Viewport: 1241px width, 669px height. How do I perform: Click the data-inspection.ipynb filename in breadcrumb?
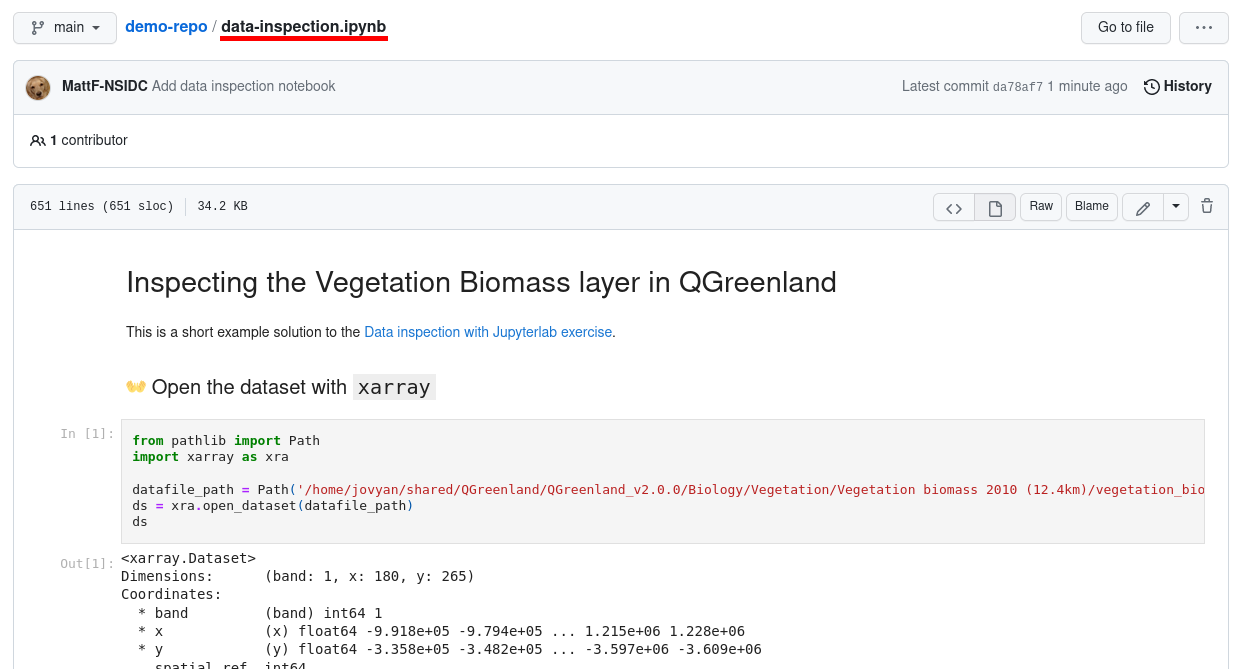click(304, 27)
